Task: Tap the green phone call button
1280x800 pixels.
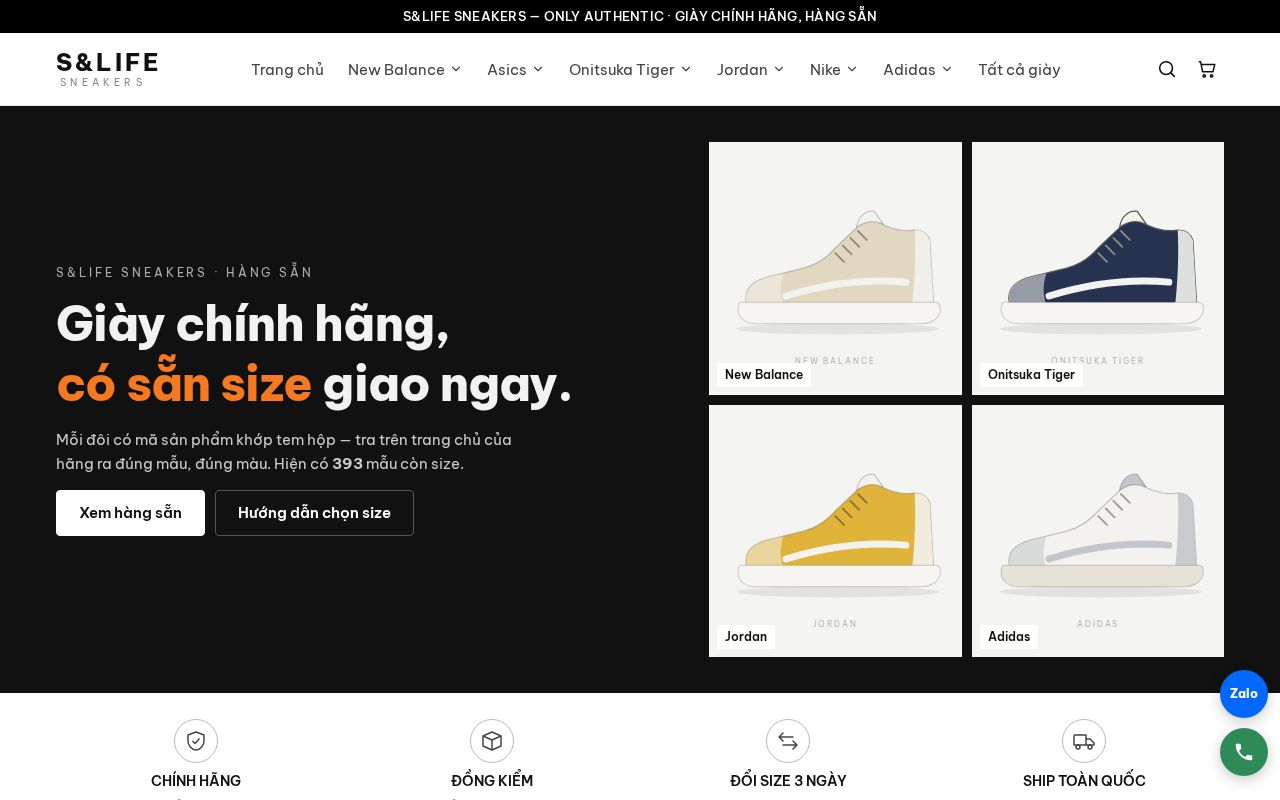Action: (x=1244, y=752)
